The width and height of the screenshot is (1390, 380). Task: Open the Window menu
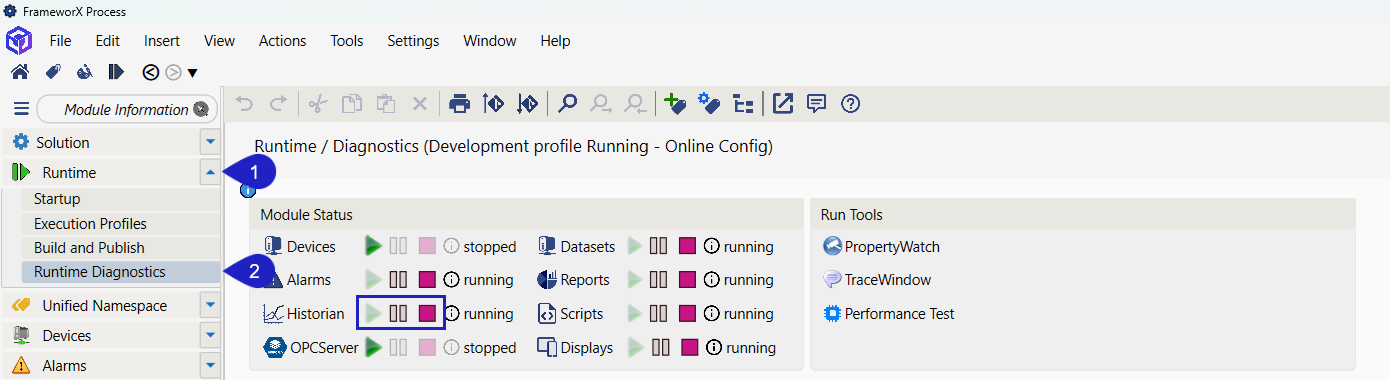point(490,41)
